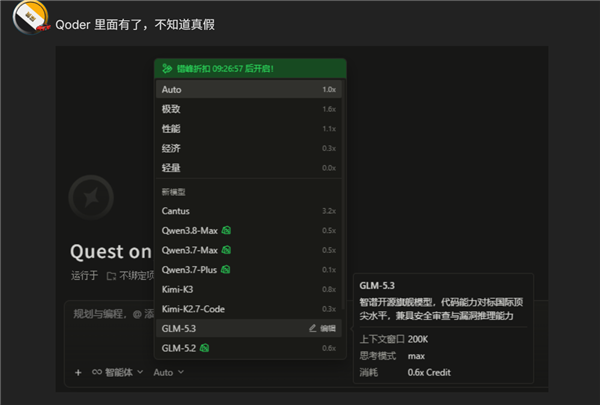The width and height of the screenshot is (600, 405).
Task: Select the Kimi-K2.7-Code model
Action: click(x=249, y=309)
